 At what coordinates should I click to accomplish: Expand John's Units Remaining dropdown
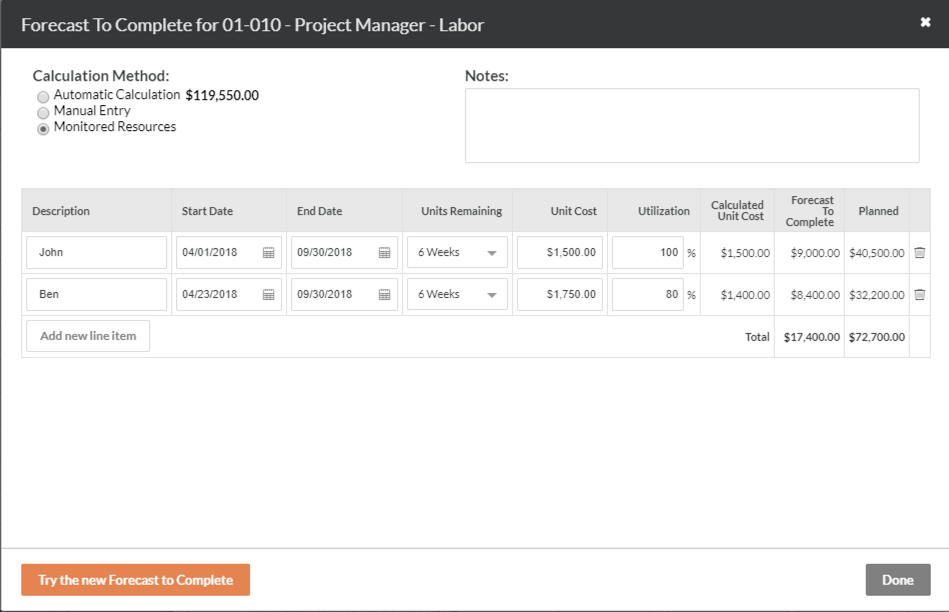pos(457,252)
